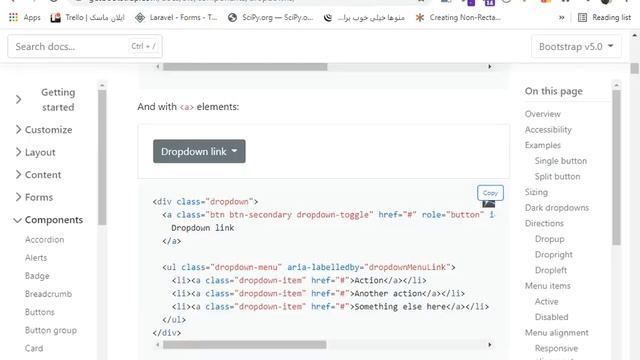
Task: Open the Creating Non-Recta... bookmark
Action: pos(458,18)
